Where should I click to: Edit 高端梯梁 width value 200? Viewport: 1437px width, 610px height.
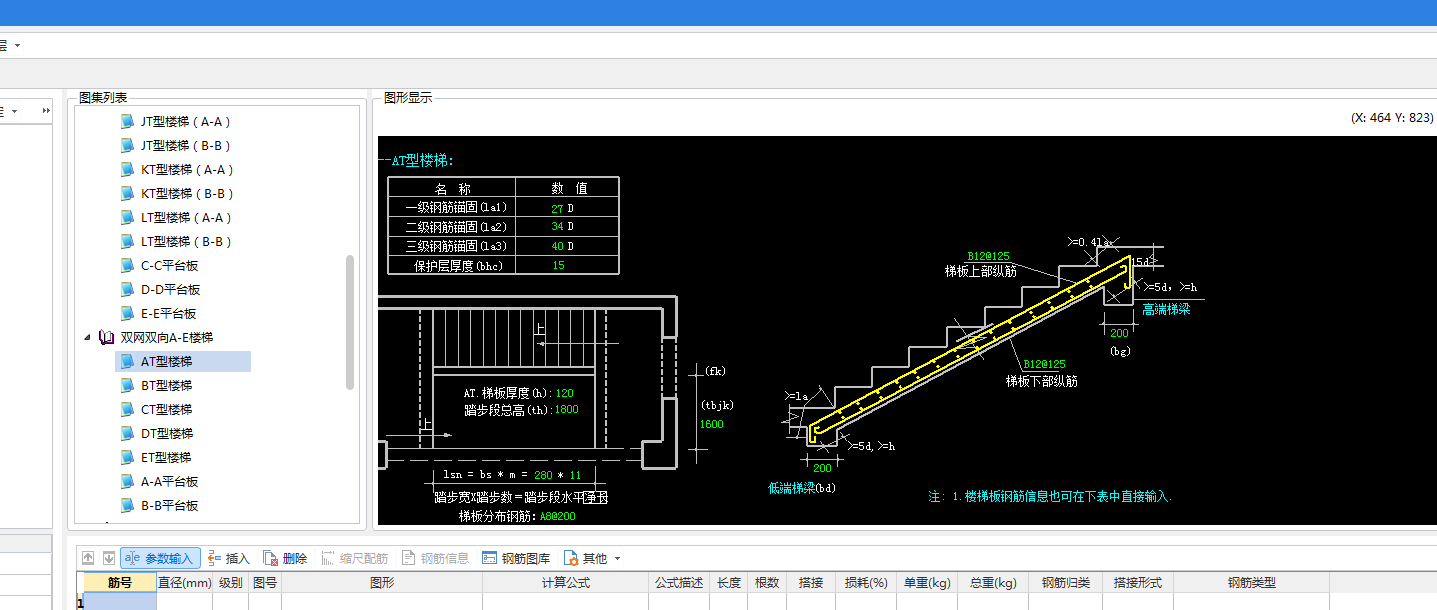click(x=1119, y=333)
